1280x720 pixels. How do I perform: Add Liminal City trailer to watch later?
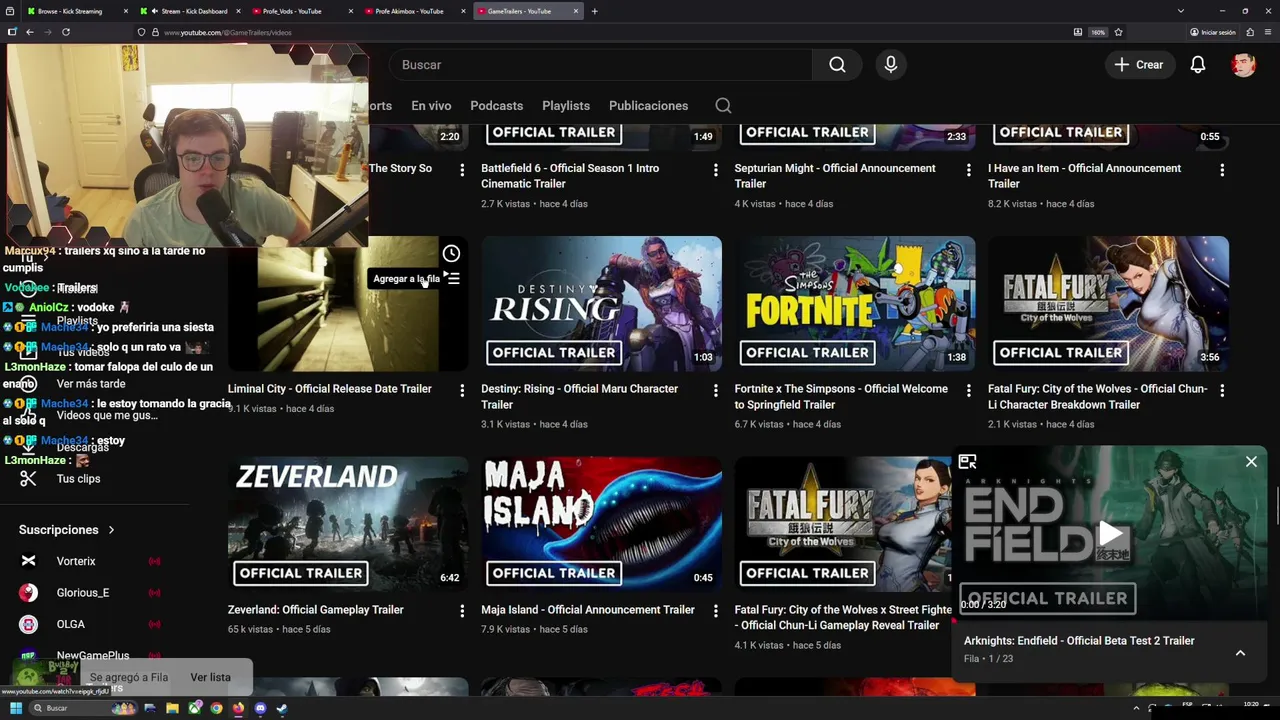pyautogui.click(x=451, y=254)
